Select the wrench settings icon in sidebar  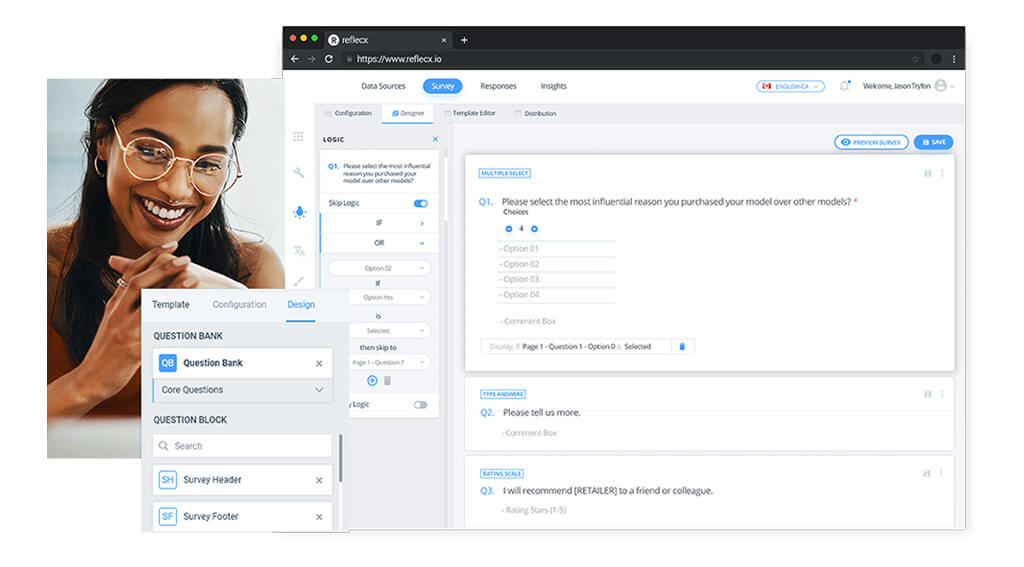coord(298,173)
